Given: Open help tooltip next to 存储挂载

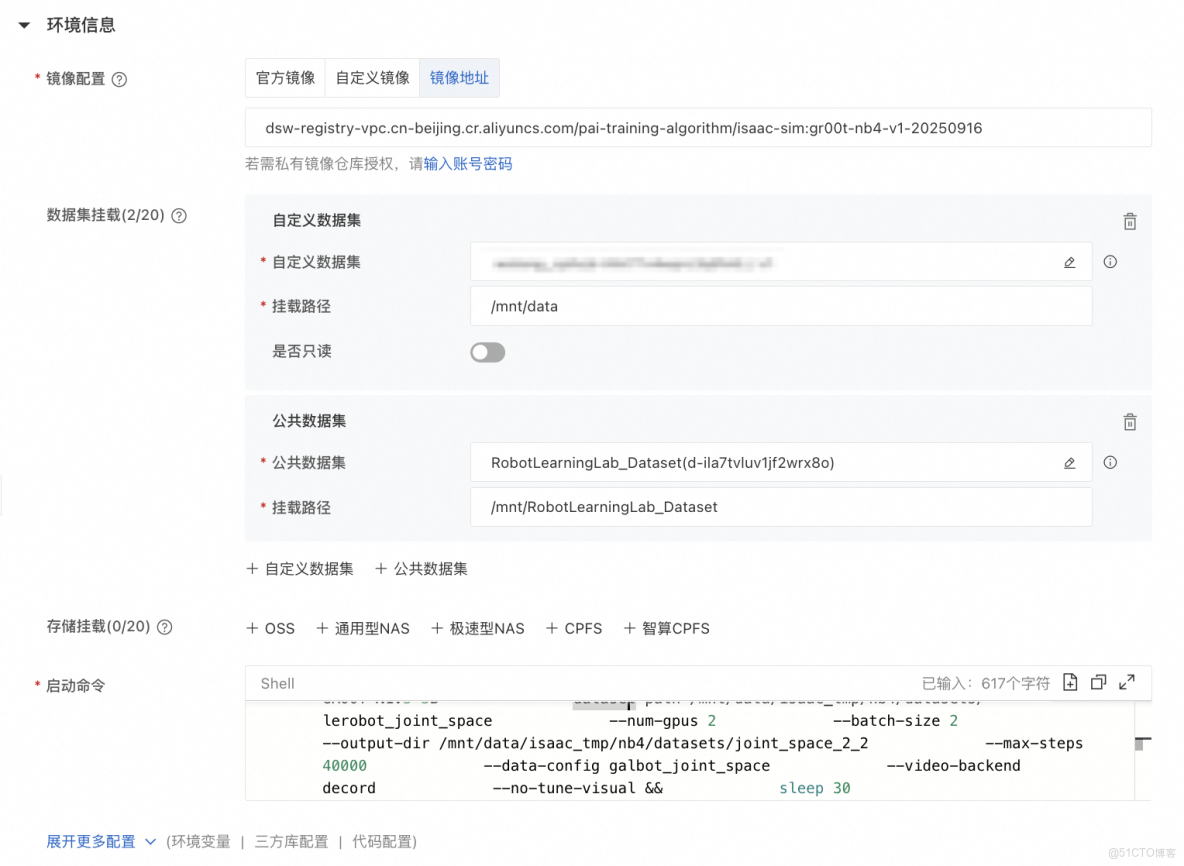Looking at the screenshot, I should click(x=166, y=628).
